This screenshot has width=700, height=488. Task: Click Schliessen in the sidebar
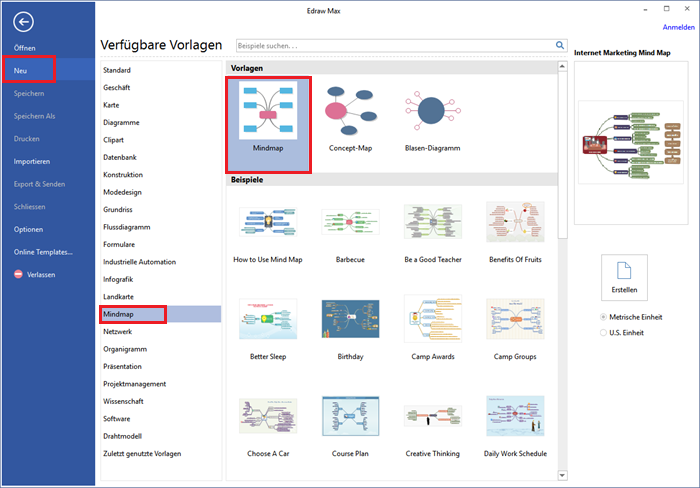[x=29, y=207]
